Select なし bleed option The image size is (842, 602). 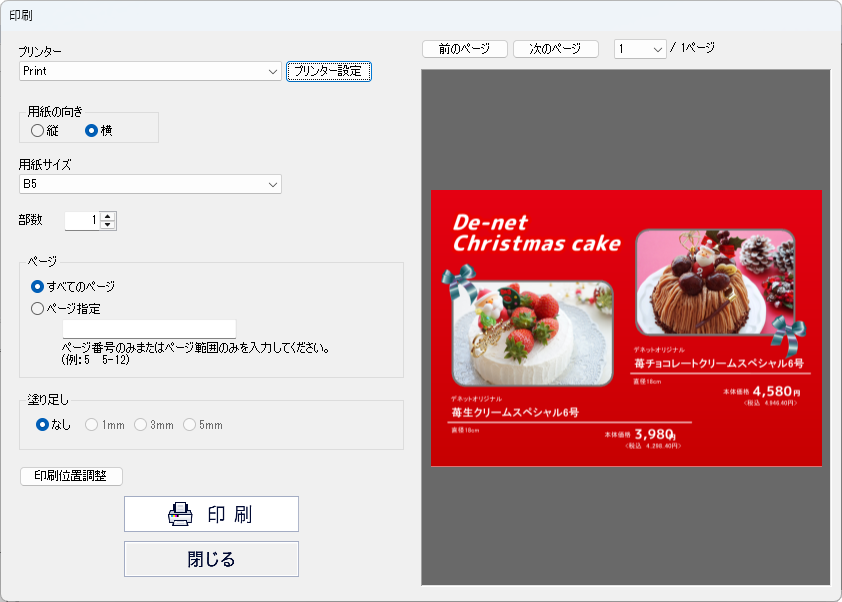tap(42, 425)
